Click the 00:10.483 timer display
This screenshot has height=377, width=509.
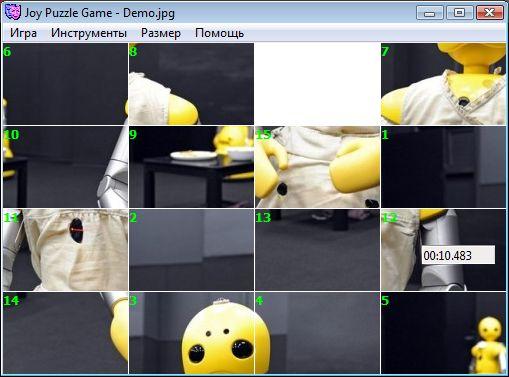coord(458,255)
